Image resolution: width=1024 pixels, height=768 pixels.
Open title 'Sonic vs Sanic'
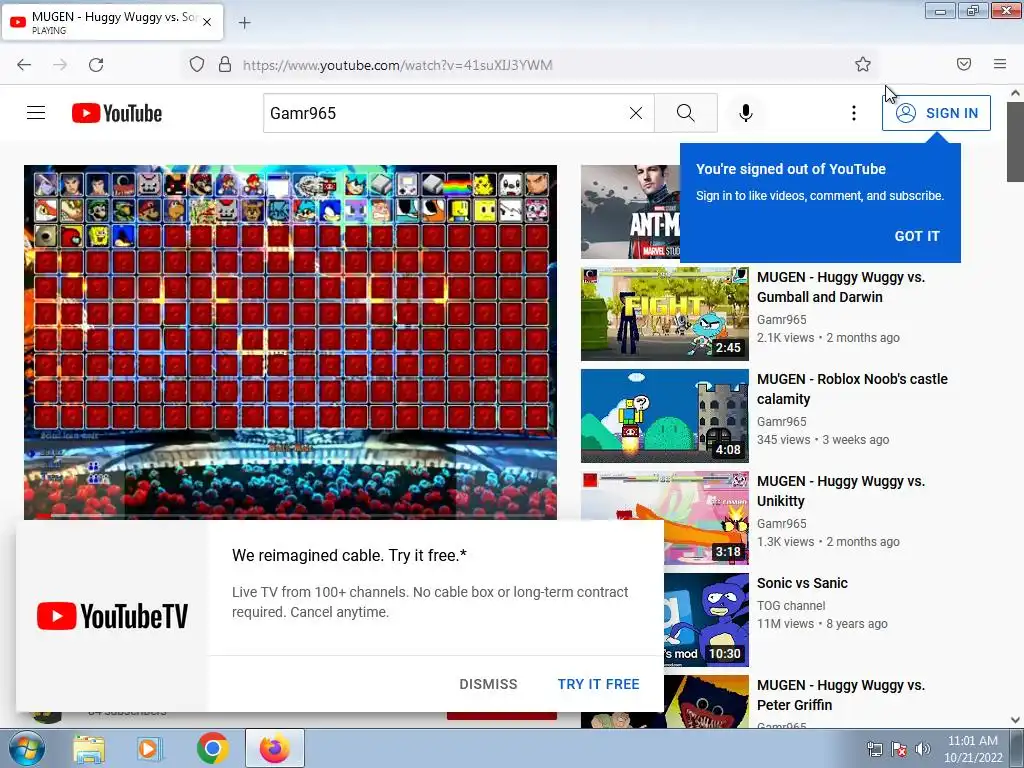[802, 583]
